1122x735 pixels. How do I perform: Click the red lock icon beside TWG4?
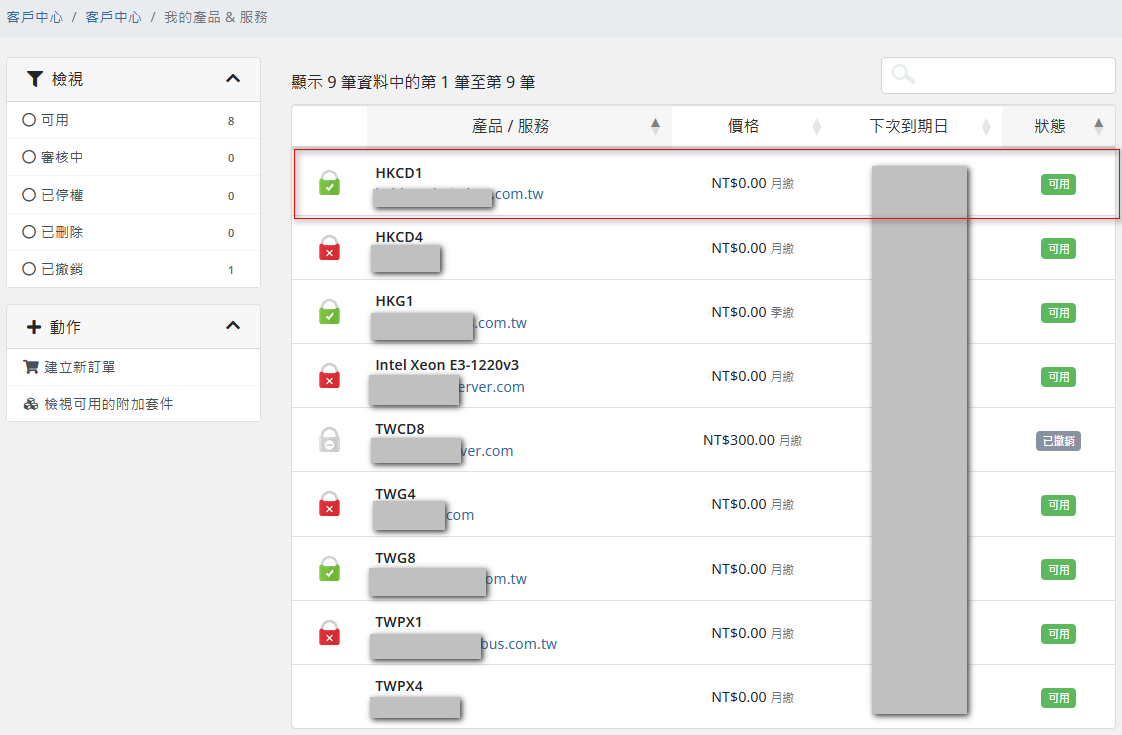(x=329, y=504)
